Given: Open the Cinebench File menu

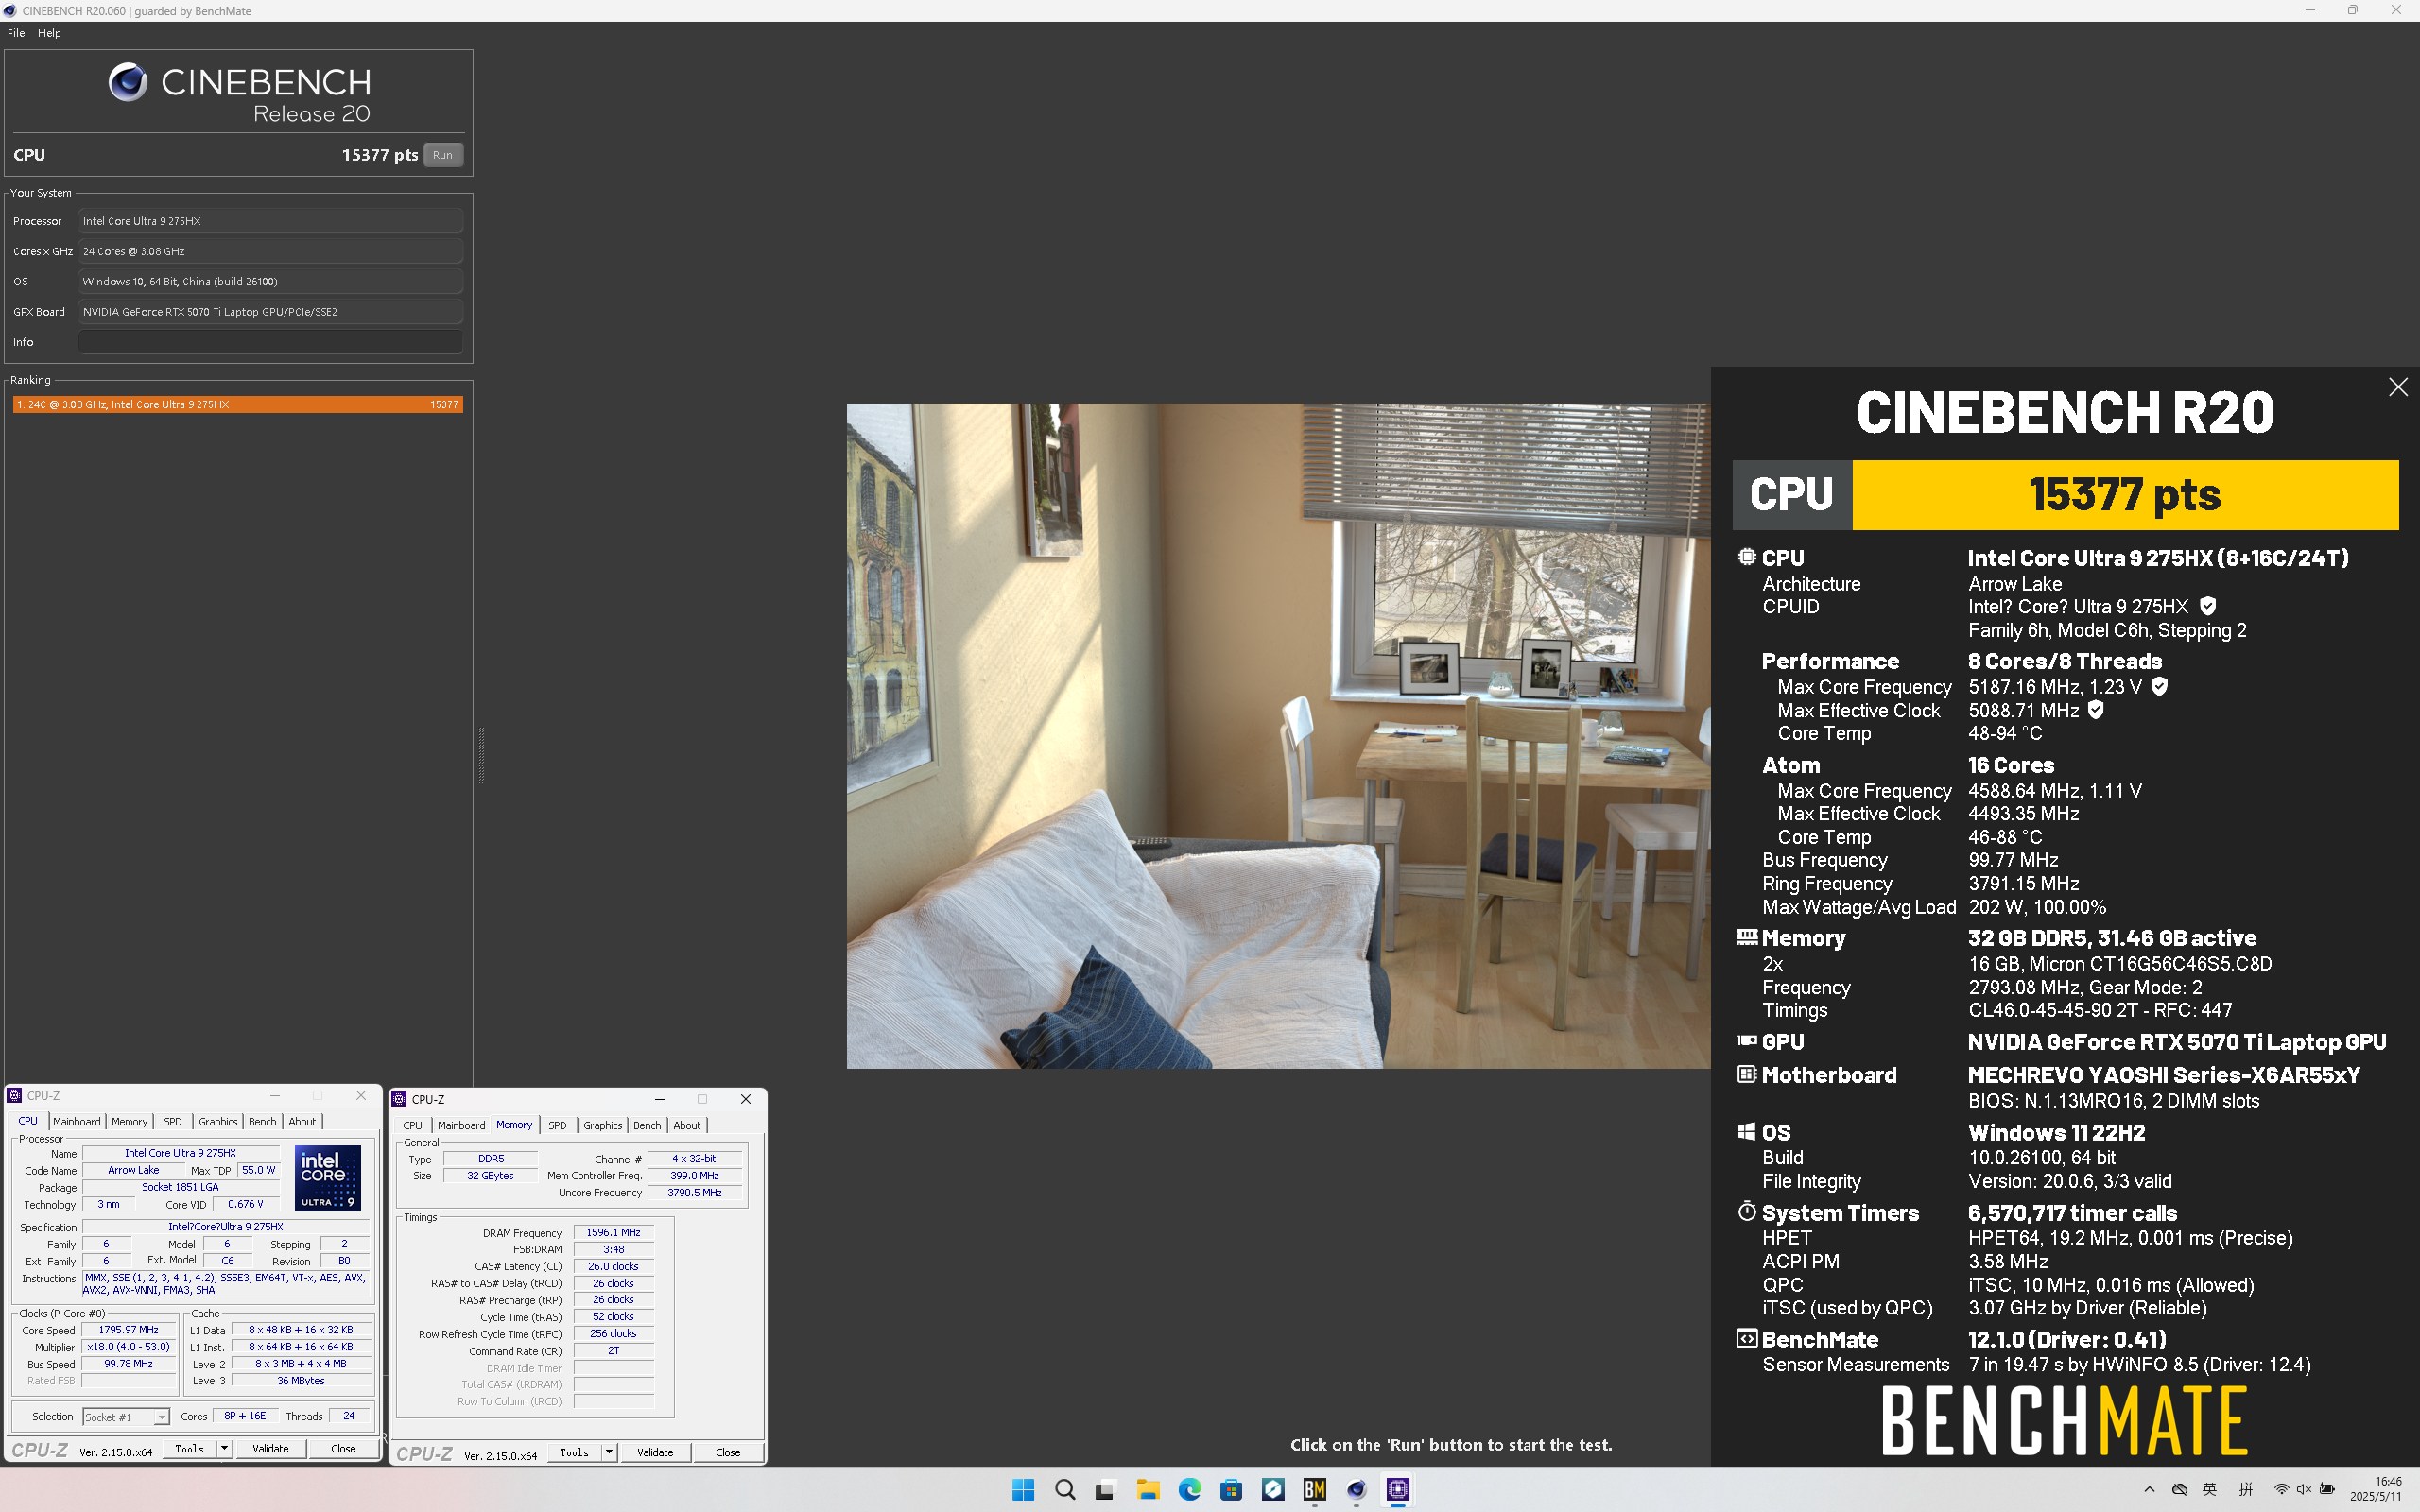Looking at the screenshot, I should click(16, 33).
